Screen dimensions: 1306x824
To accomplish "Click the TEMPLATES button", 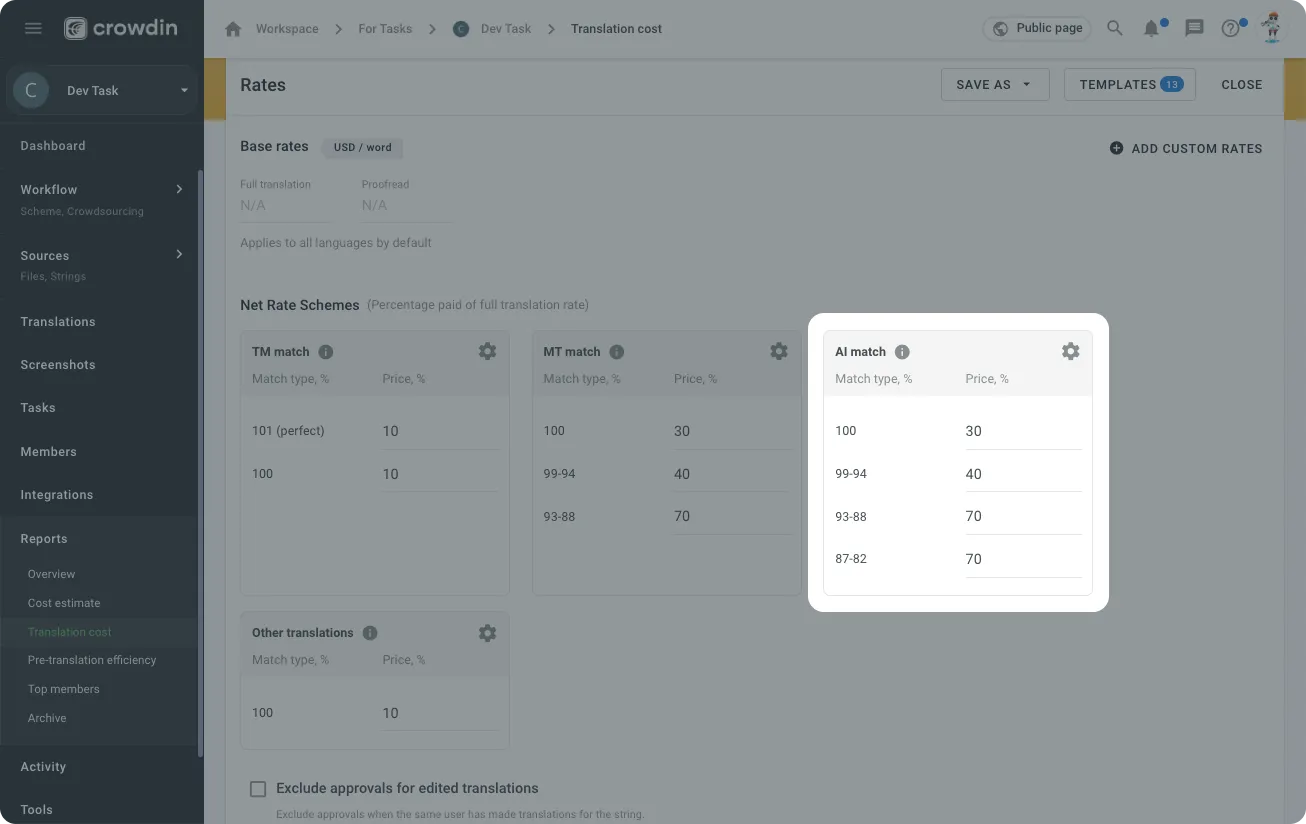I will (x=1129, y=85).
